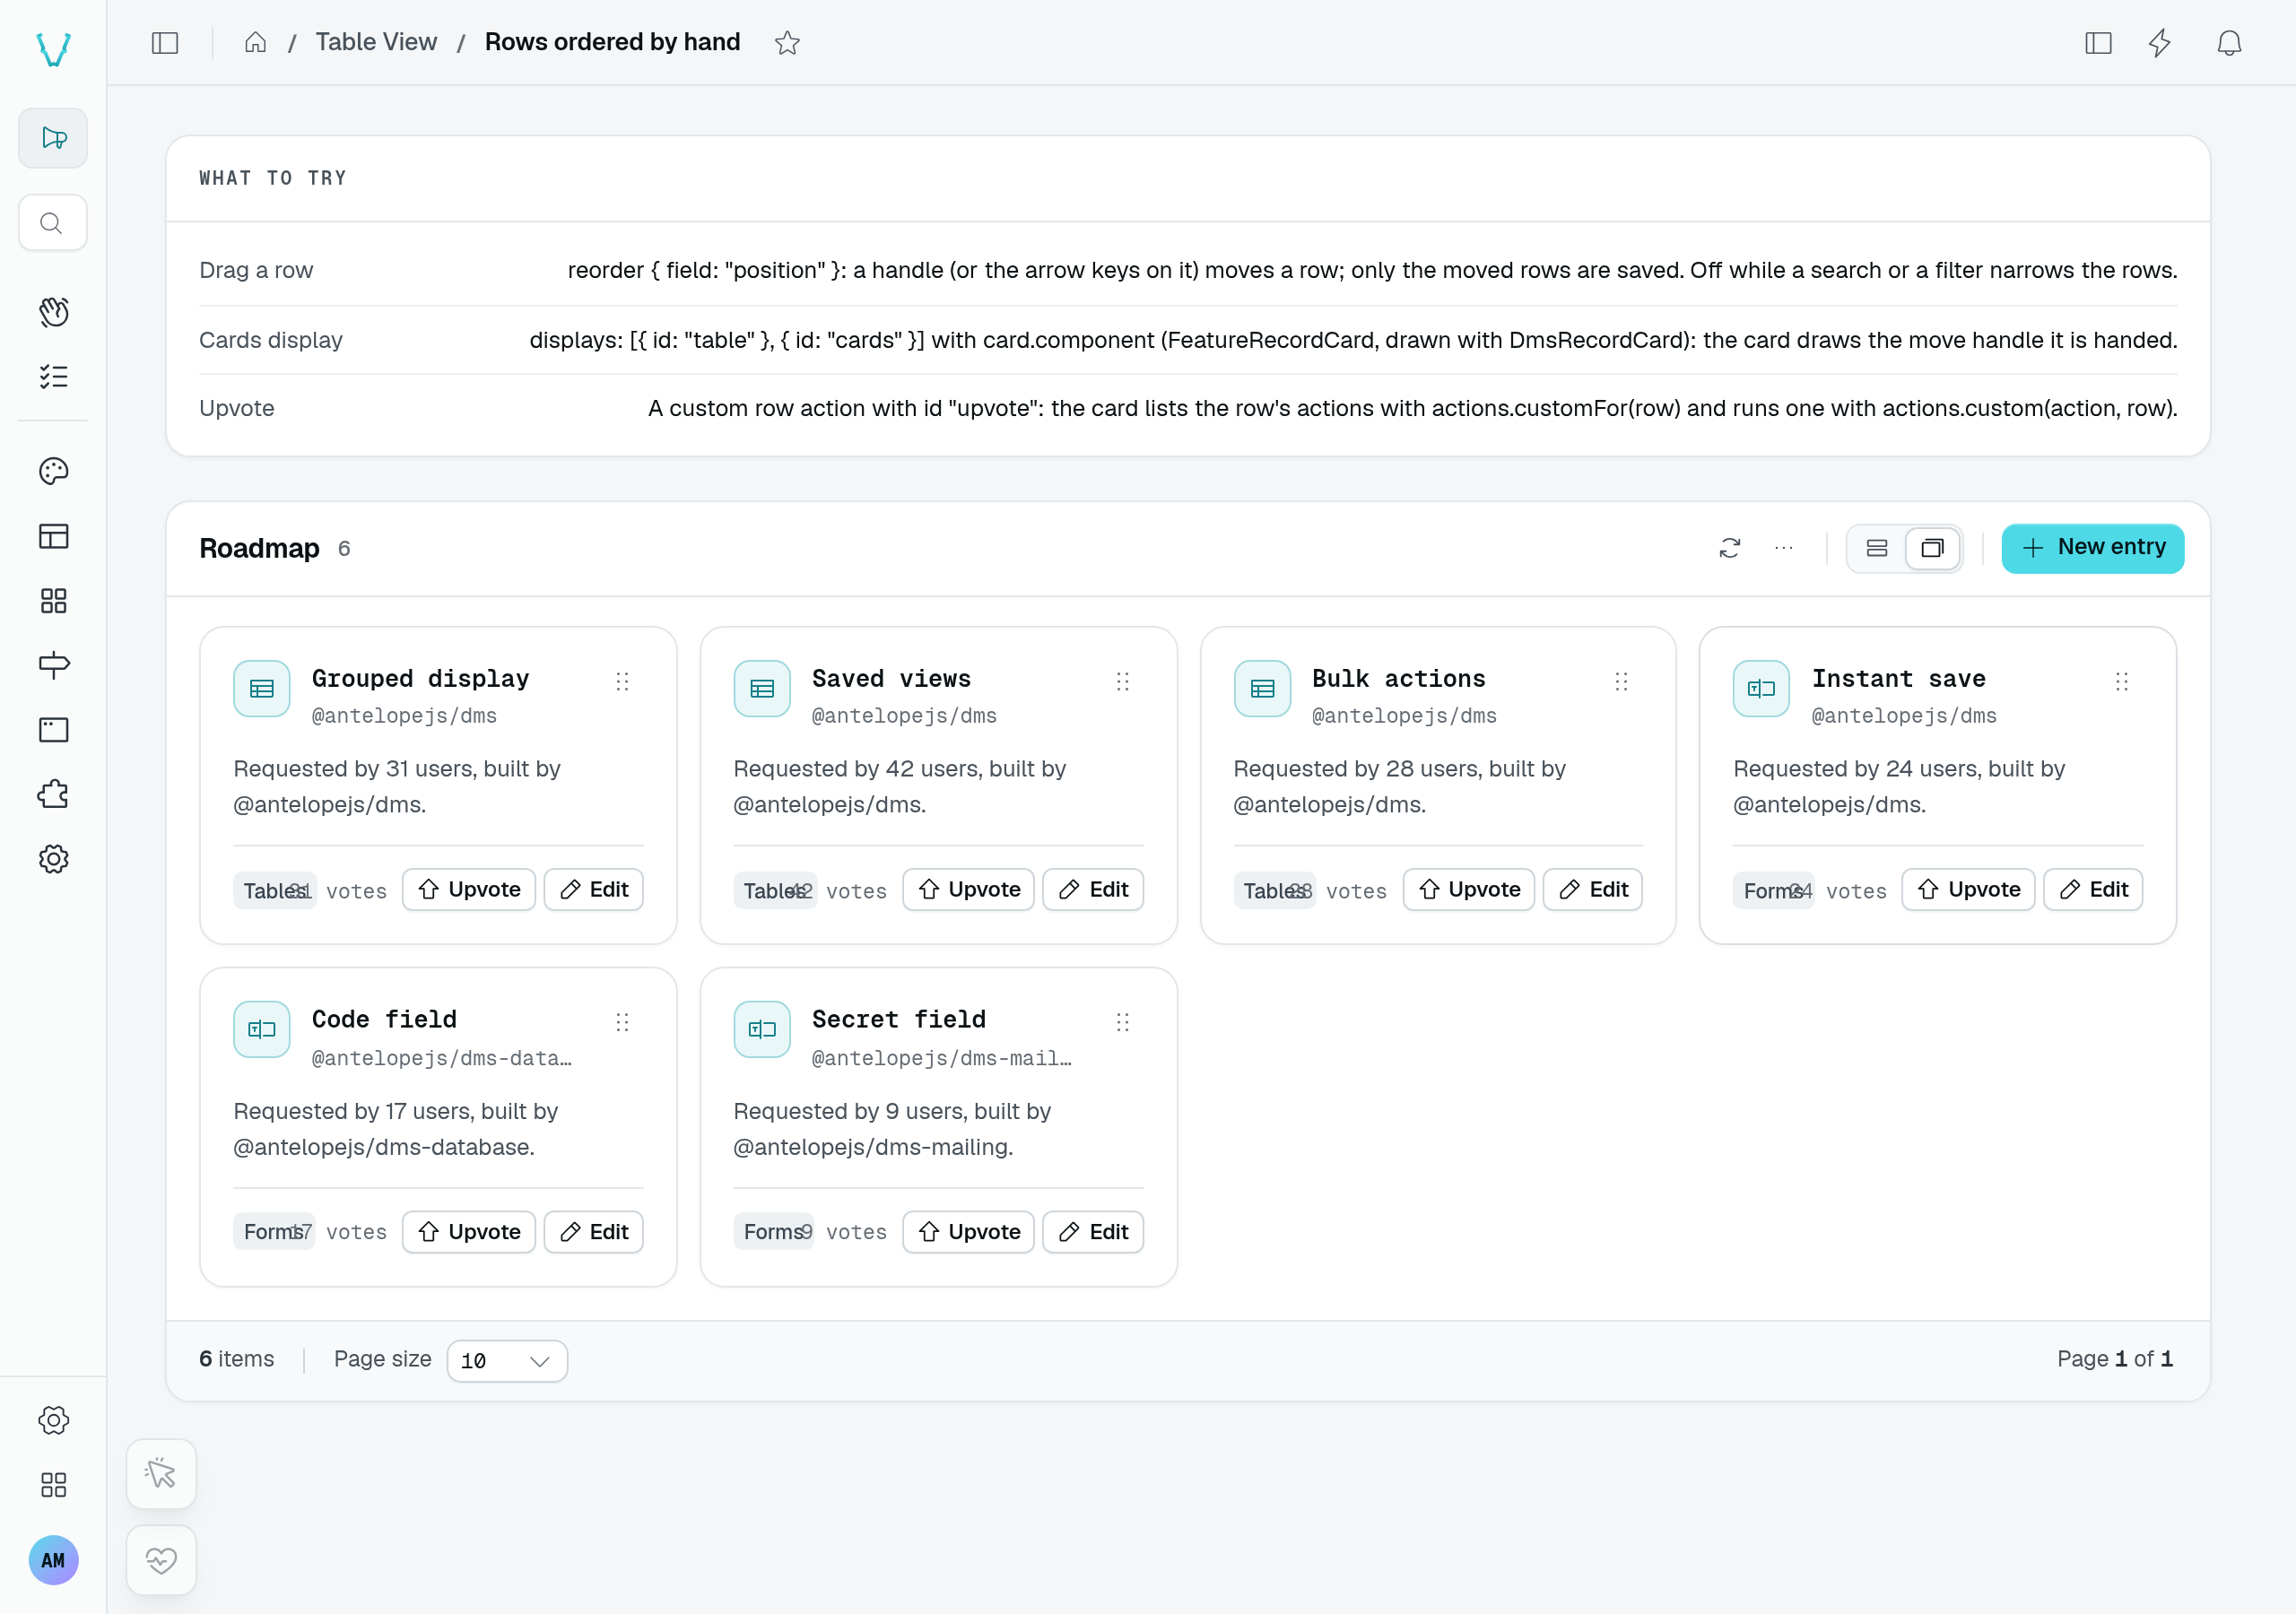Open the checklist sidebar icon
The image size is (2296, 1614).
[x=53, y=377]
